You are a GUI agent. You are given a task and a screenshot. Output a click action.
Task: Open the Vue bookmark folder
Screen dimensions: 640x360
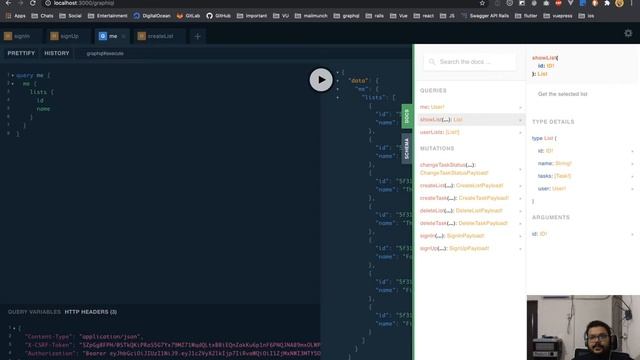[x=398, y=16]
